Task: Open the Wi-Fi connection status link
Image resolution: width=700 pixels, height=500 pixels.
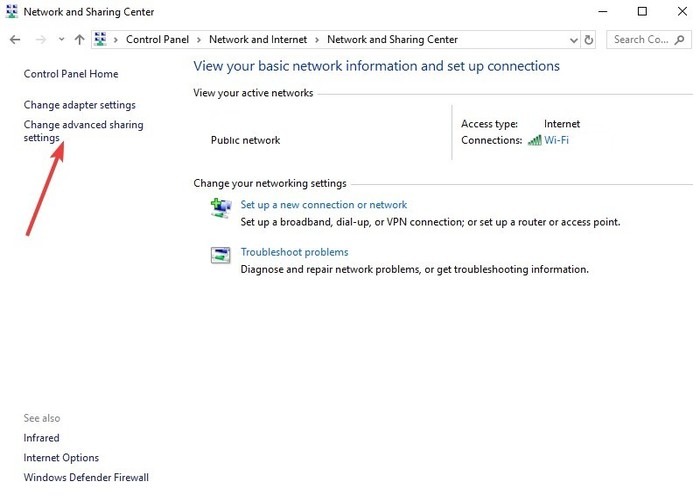Action: coord(556,140)
